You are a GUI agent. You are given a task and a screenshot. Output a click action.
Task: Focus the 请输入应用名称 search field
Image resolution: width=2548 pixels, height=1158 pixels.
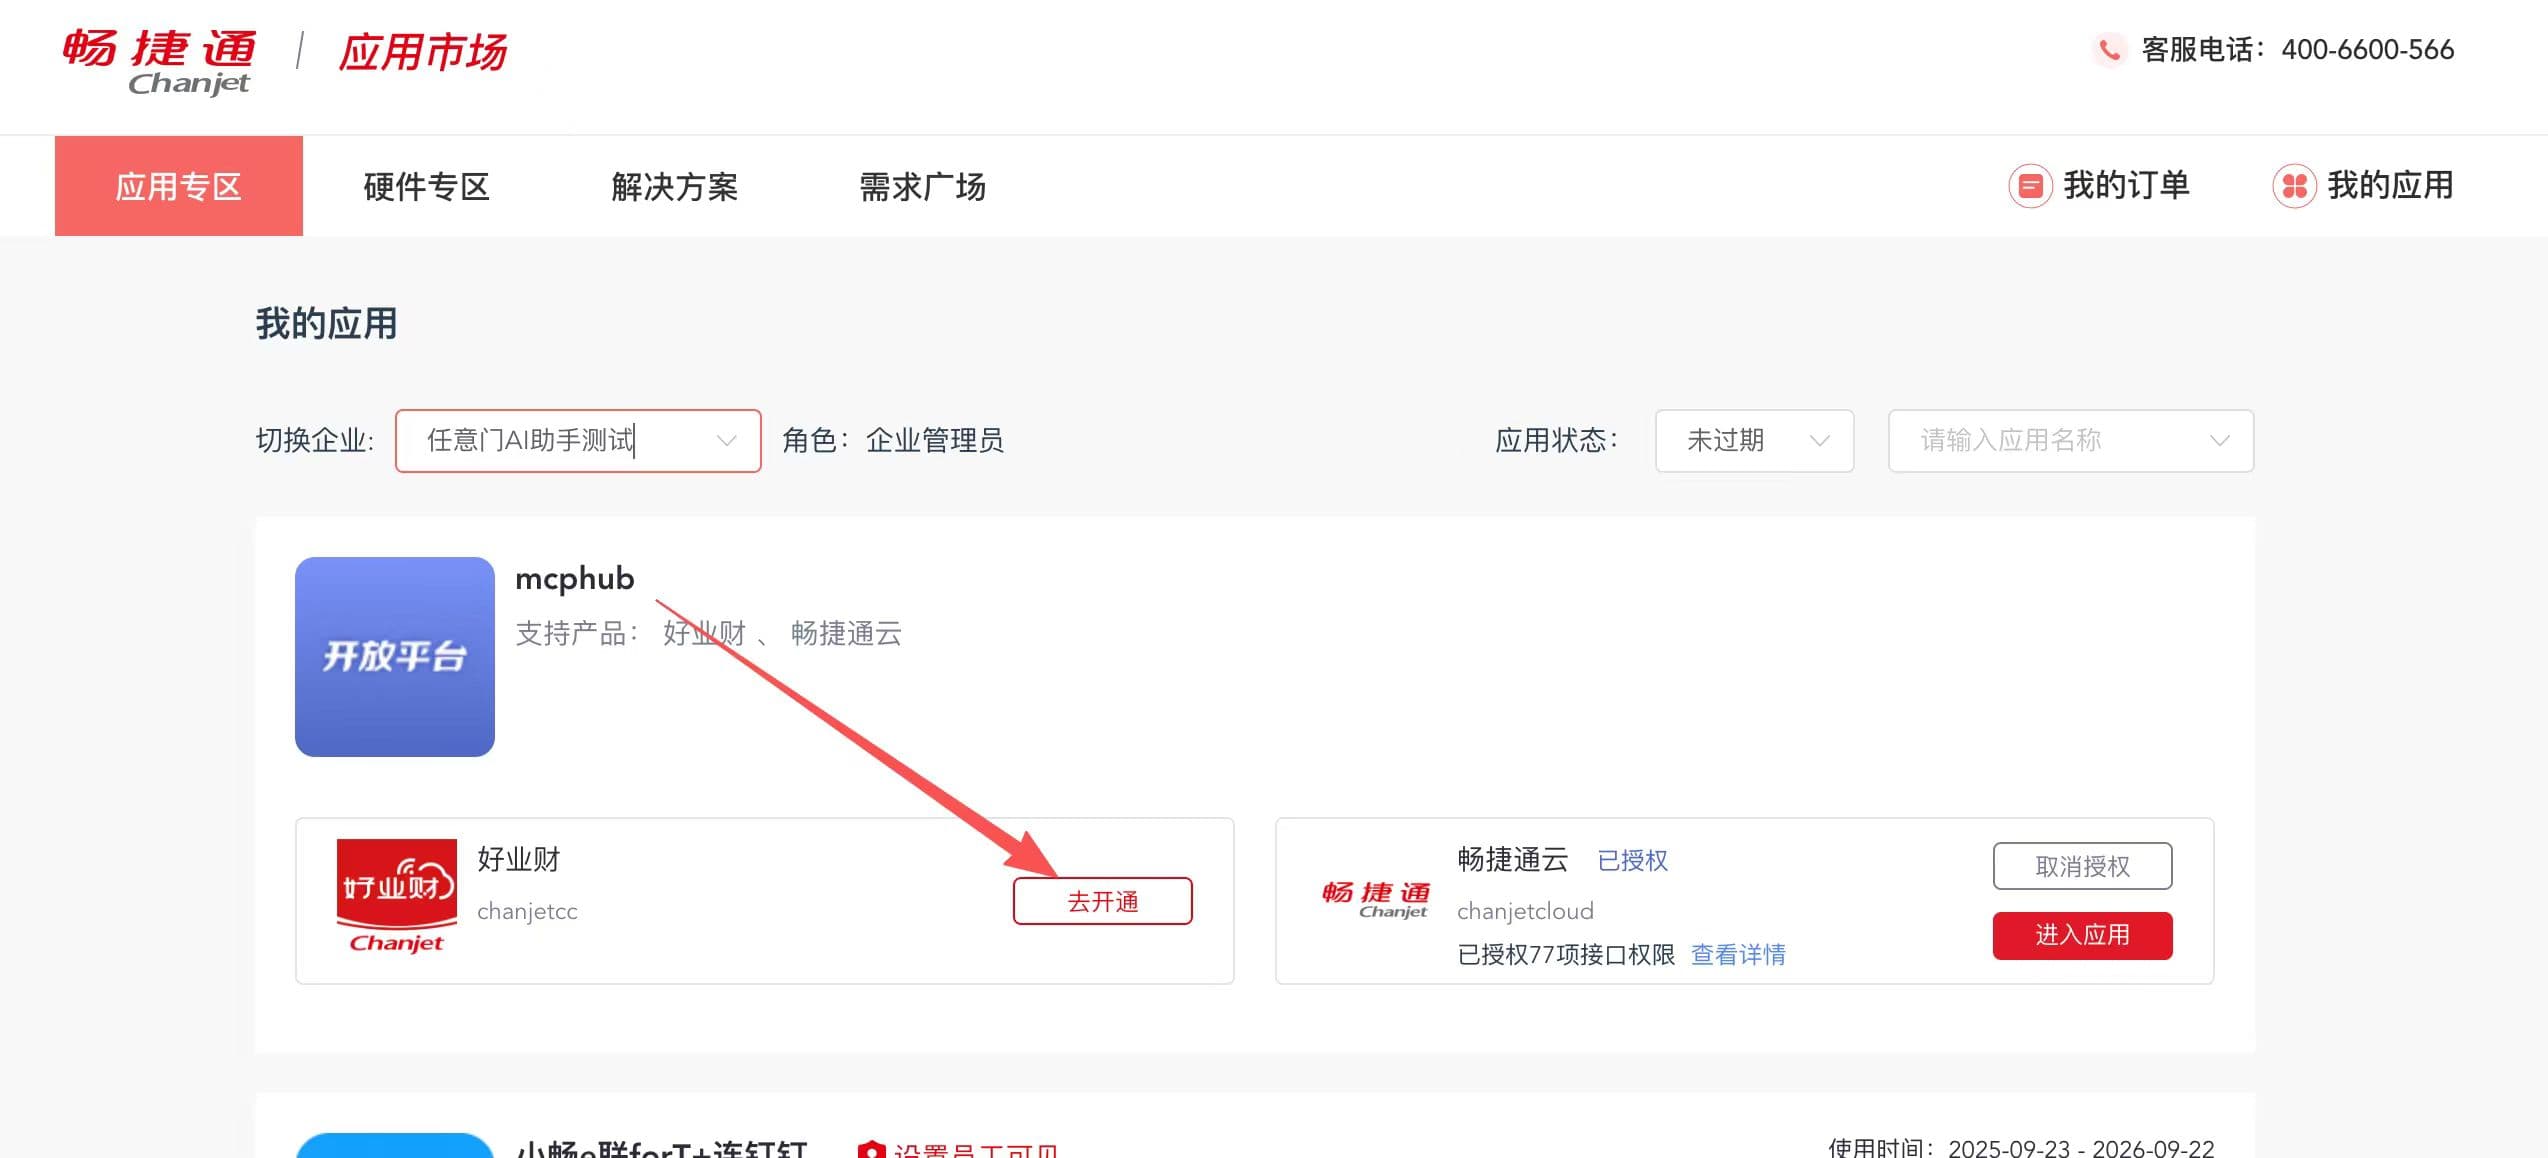(2071, 441)
